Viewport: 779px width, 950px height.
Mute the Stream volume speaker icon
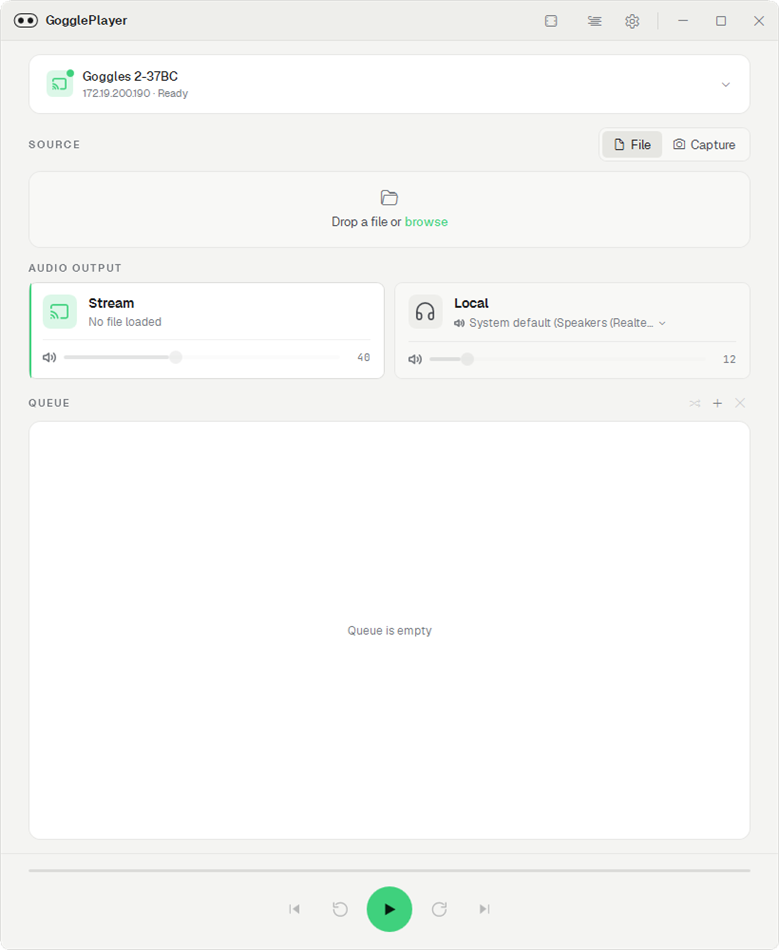[x=49, y=357]
